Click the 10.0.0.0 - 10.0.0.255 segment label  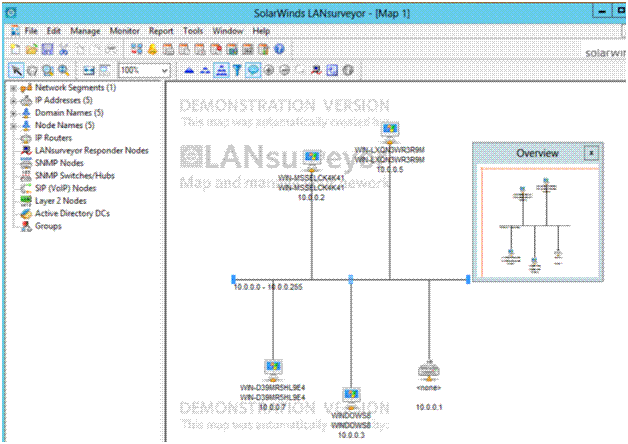point(268,287)
